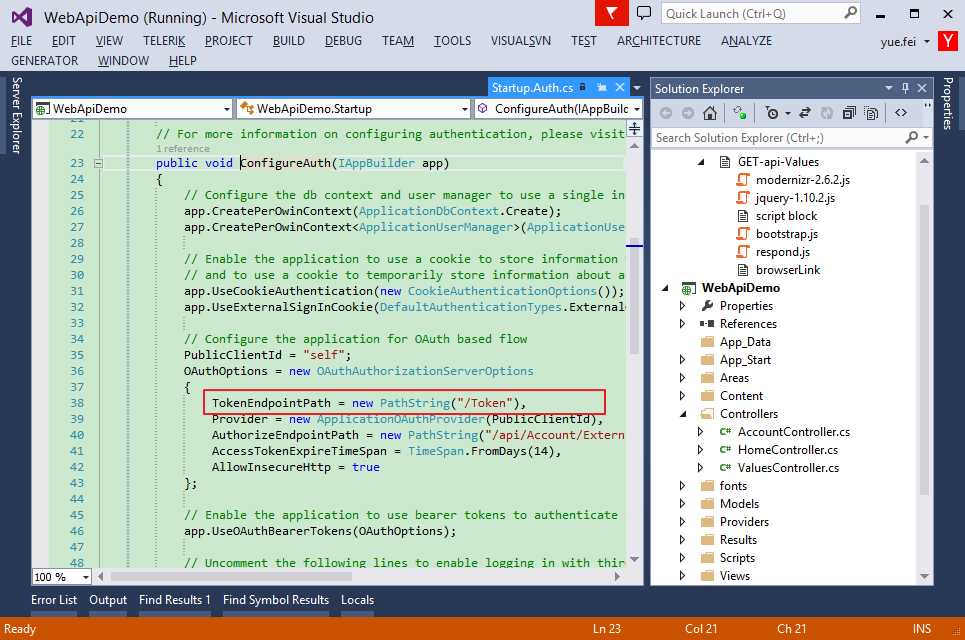
Task: Click the notifications flag icon
Action: [x=611, y=13]
